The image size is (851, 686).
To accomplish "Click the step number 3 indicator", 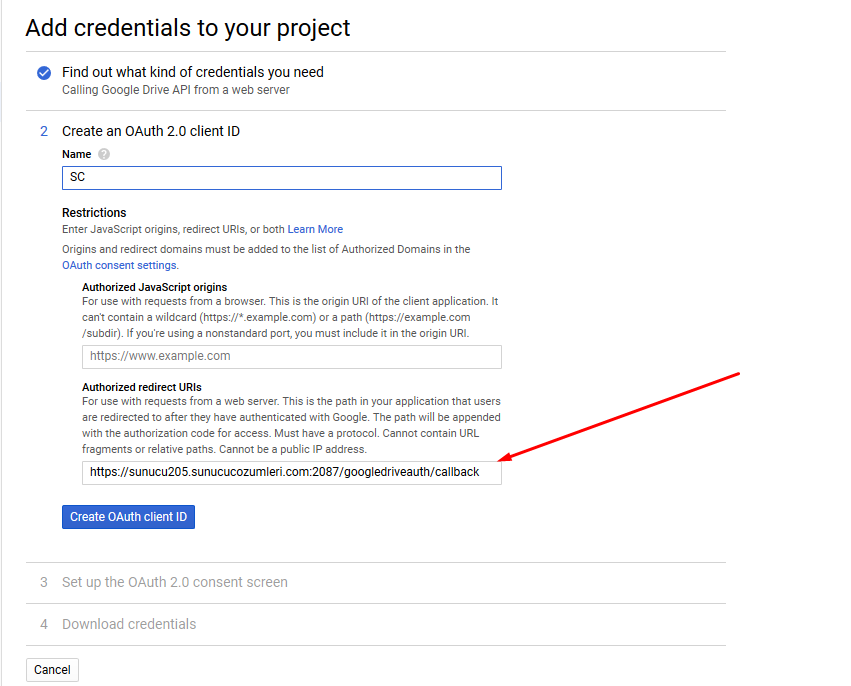I will coord(43,582).
